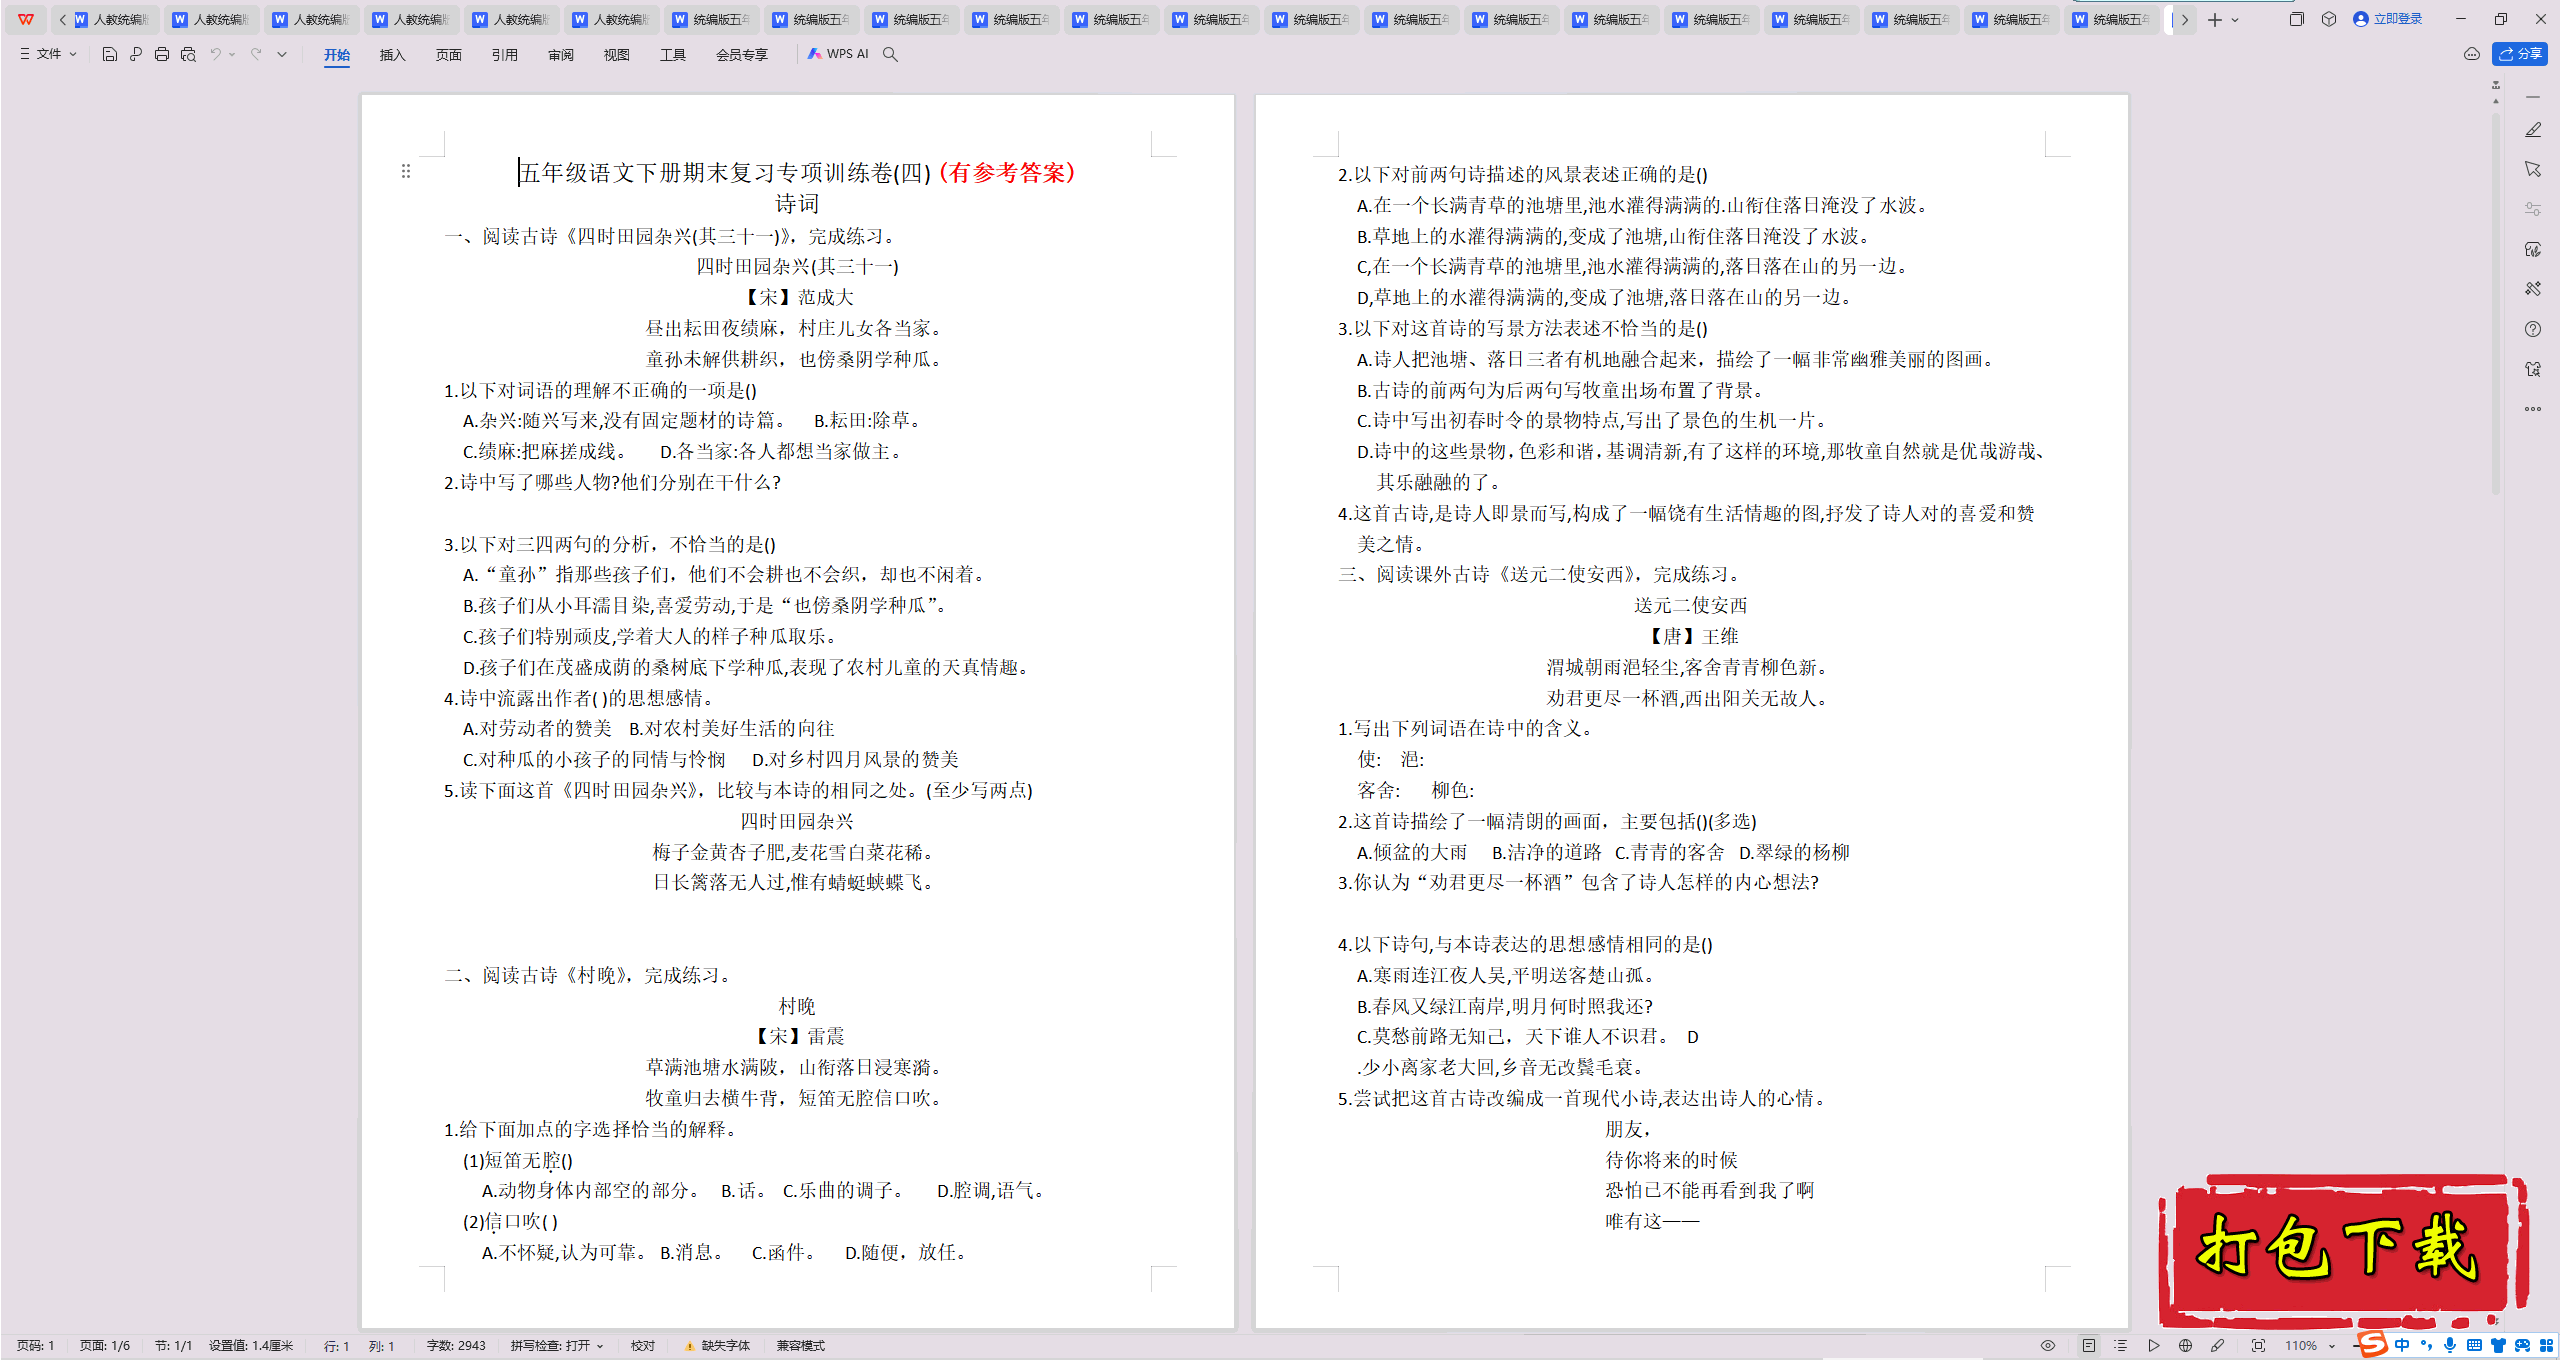Open the spell check 打开 dropdown

[x=557, y=1346]
